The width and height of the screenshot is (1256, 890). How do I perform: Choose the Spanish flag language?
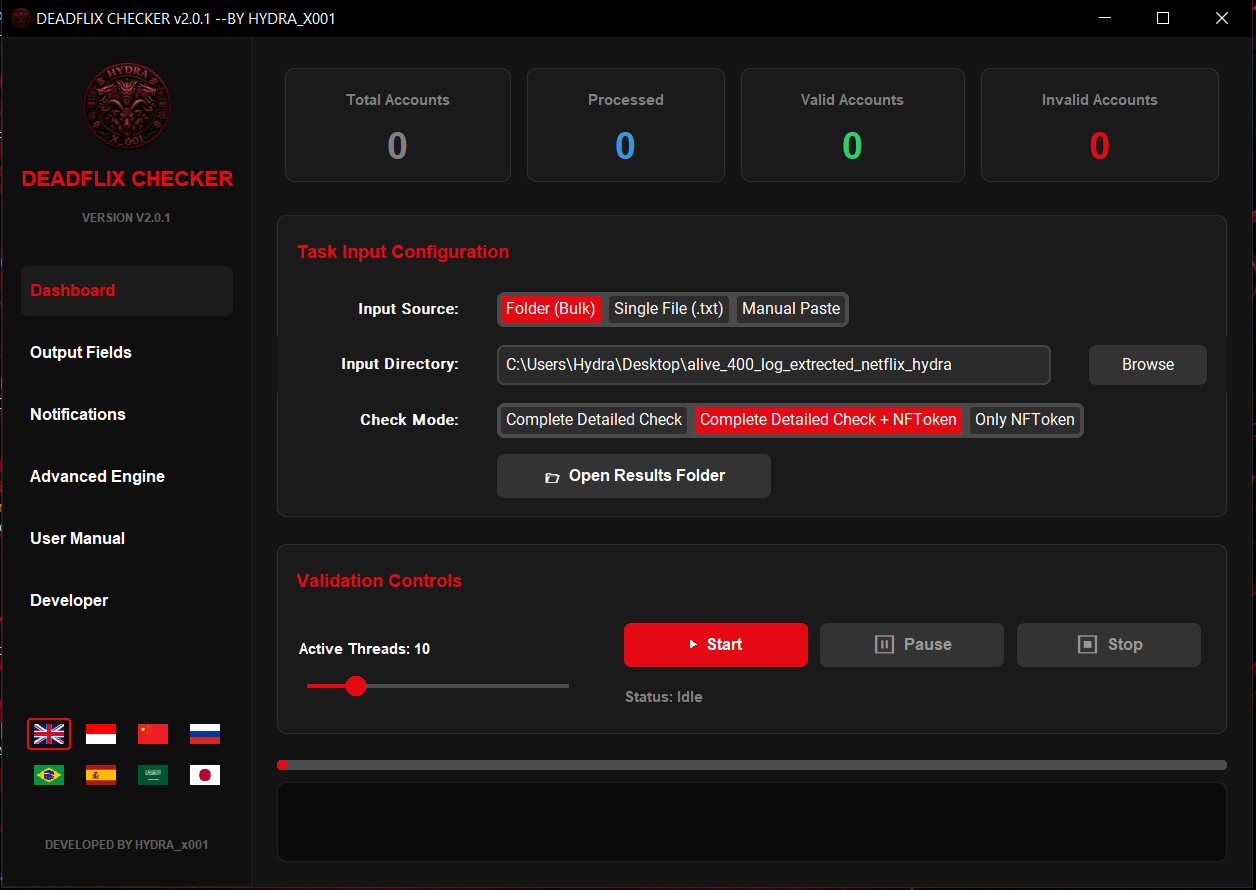pos(101,775)
